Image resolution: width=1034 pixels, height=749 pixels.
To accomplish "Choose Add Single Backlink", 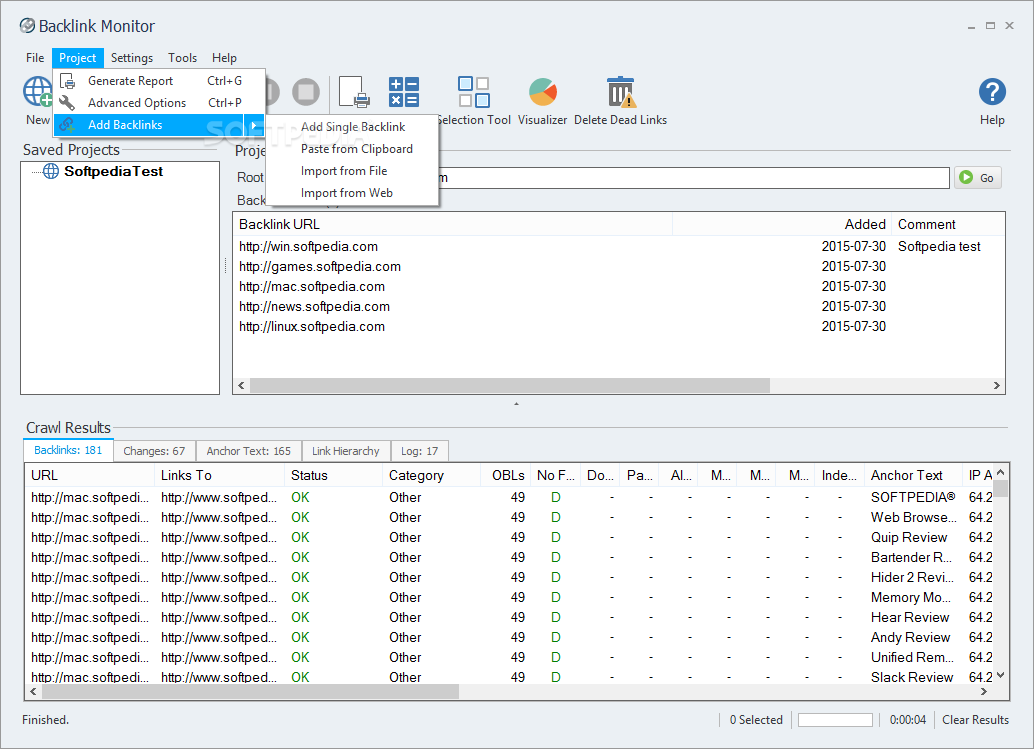I will pyautogui.click(x=353, y=127).
